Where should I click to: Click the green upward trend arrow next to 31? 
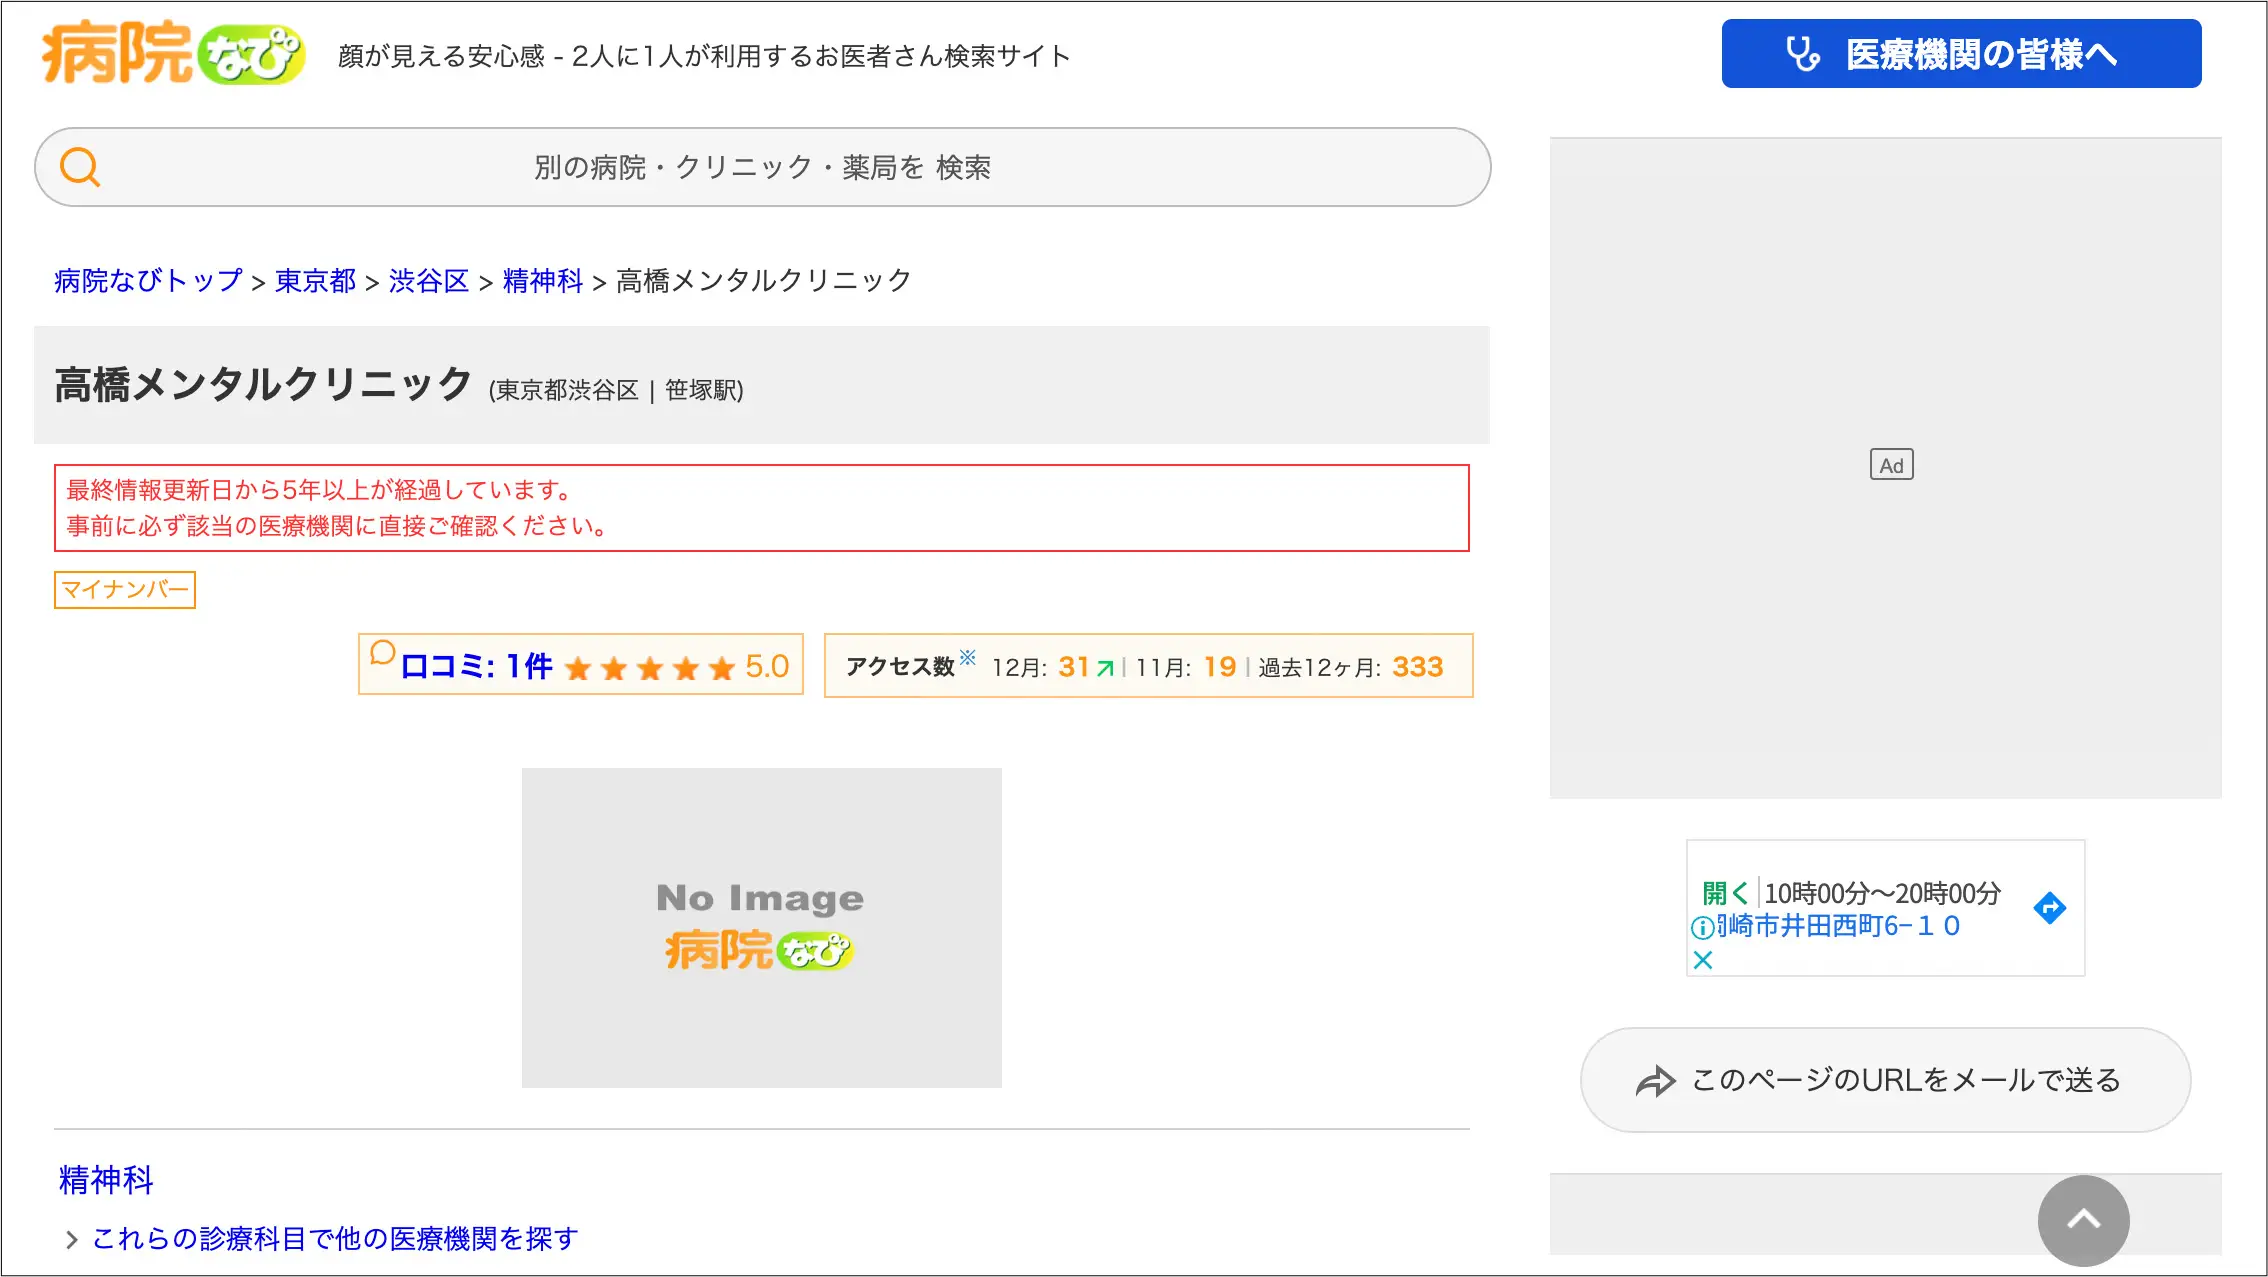click(1103, 667)
